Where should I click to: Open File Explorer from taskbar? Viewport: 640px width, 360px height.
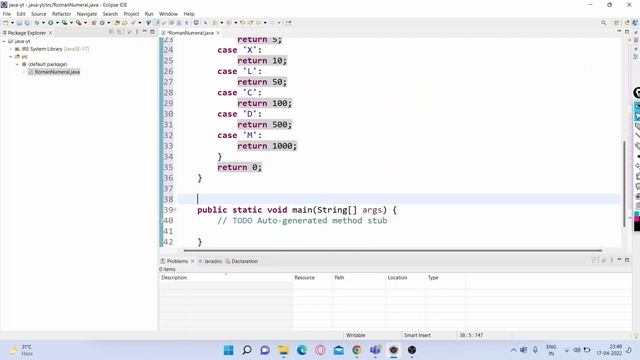[283, 350]
